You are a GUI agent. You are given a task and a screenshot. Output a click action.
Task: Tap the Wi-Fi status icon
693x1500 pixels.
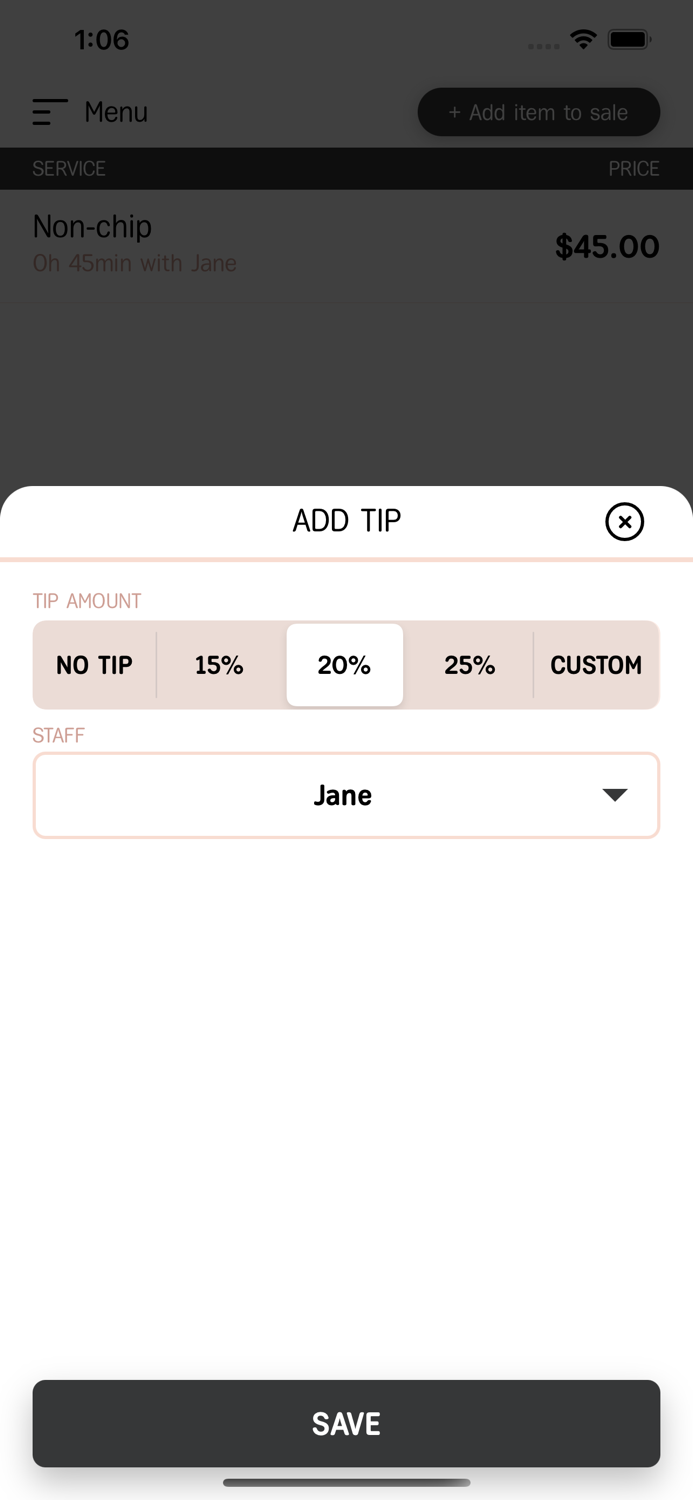point(583,40)
